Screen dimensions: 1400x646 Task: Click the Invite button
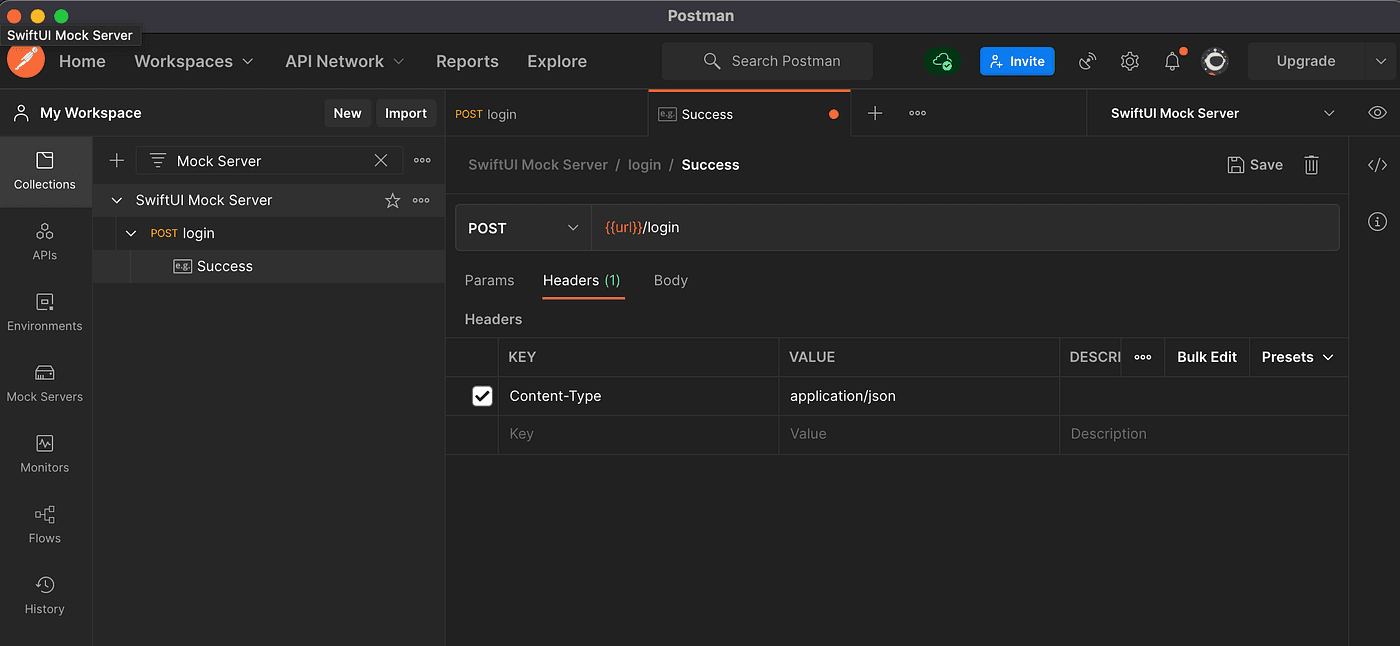pos(1017,61)
